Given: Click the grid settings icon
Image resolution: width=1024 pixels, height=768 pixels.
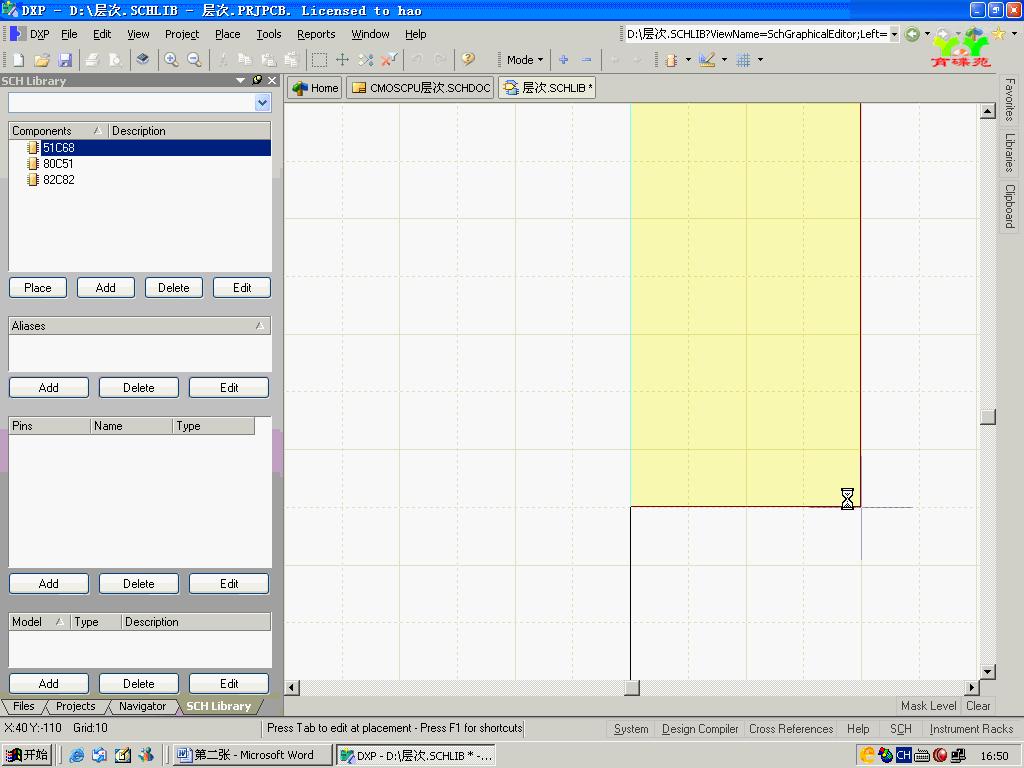Looking at the screenshot, I should click(743, 60).
